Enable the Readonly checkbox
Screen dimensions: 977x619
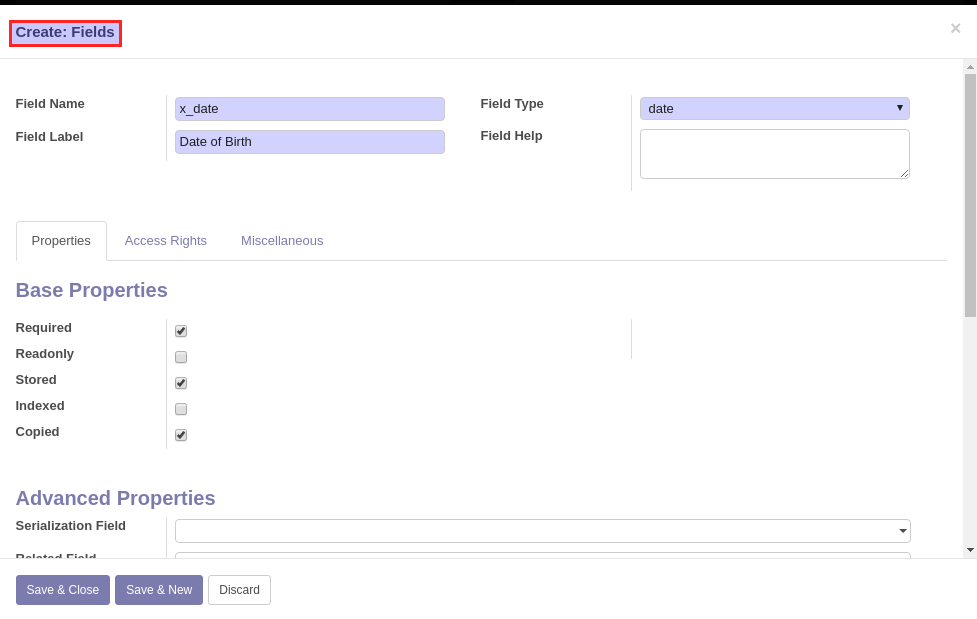[181, 357]
